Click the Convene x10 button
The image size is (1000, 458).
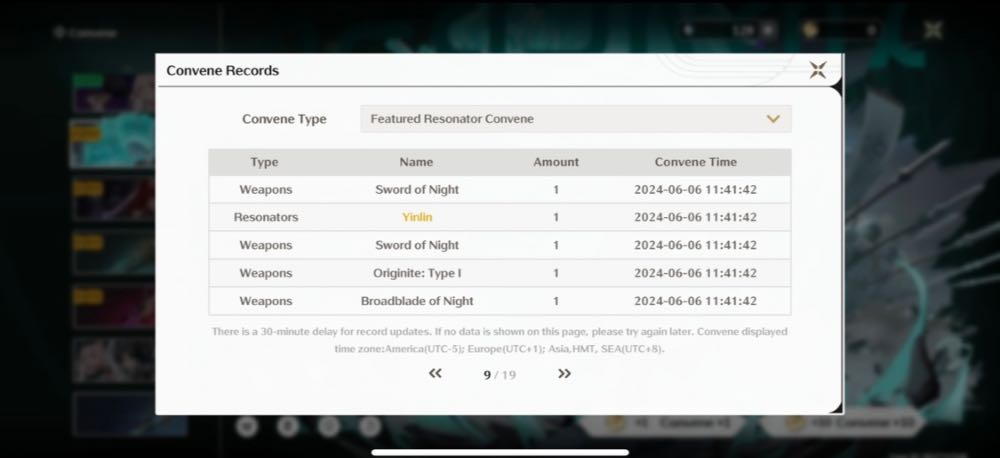pyautogui.click(x=844, y=422)
